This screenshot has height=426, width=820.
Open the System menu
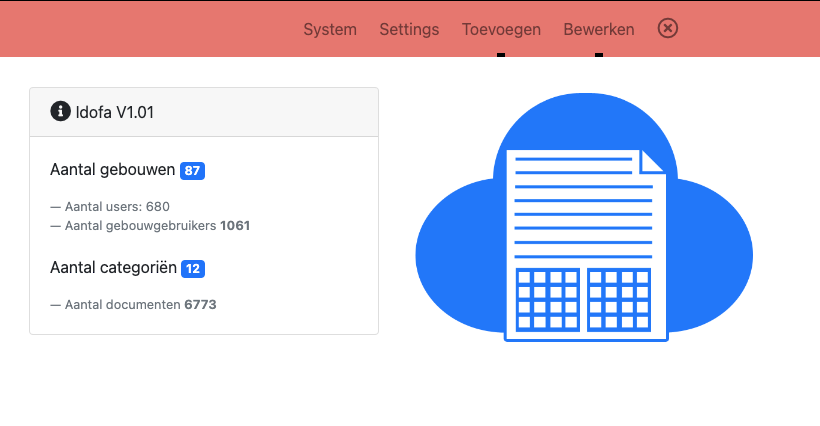330,29
